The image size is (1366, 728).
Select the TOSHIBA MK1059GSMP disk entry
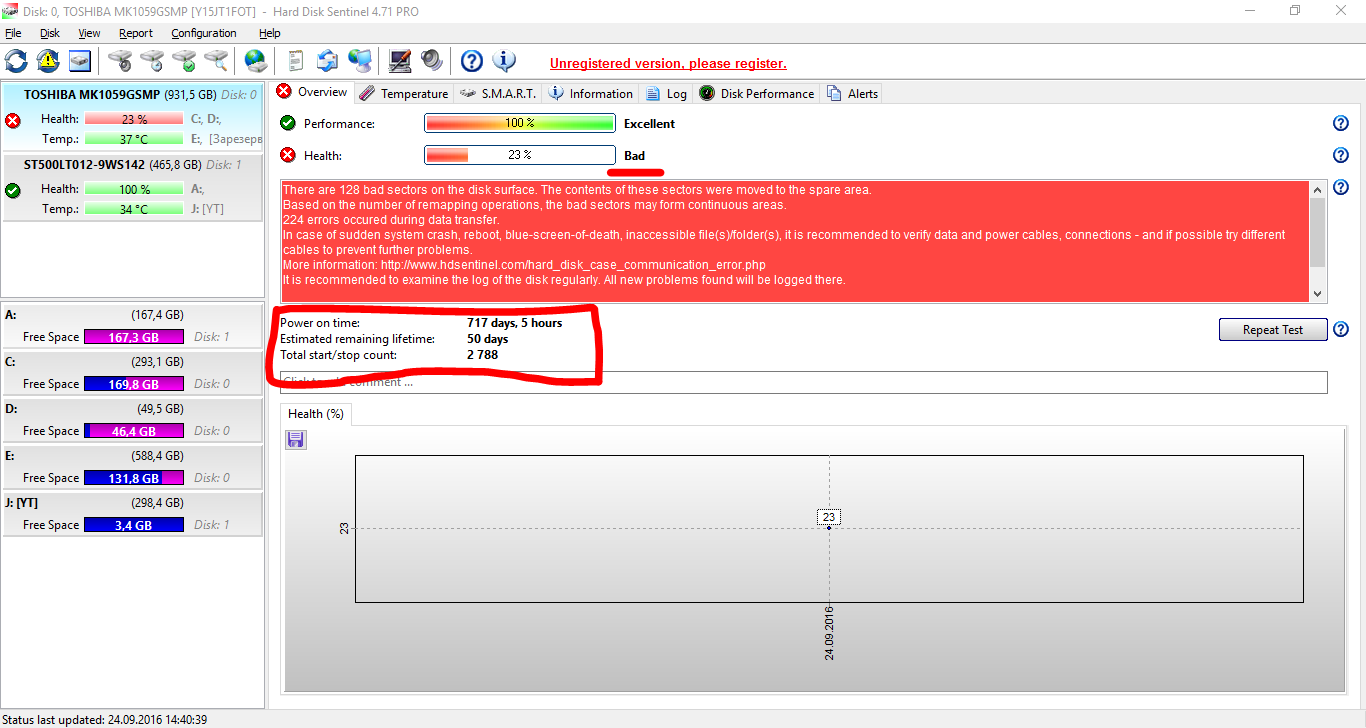click(132, 118)
